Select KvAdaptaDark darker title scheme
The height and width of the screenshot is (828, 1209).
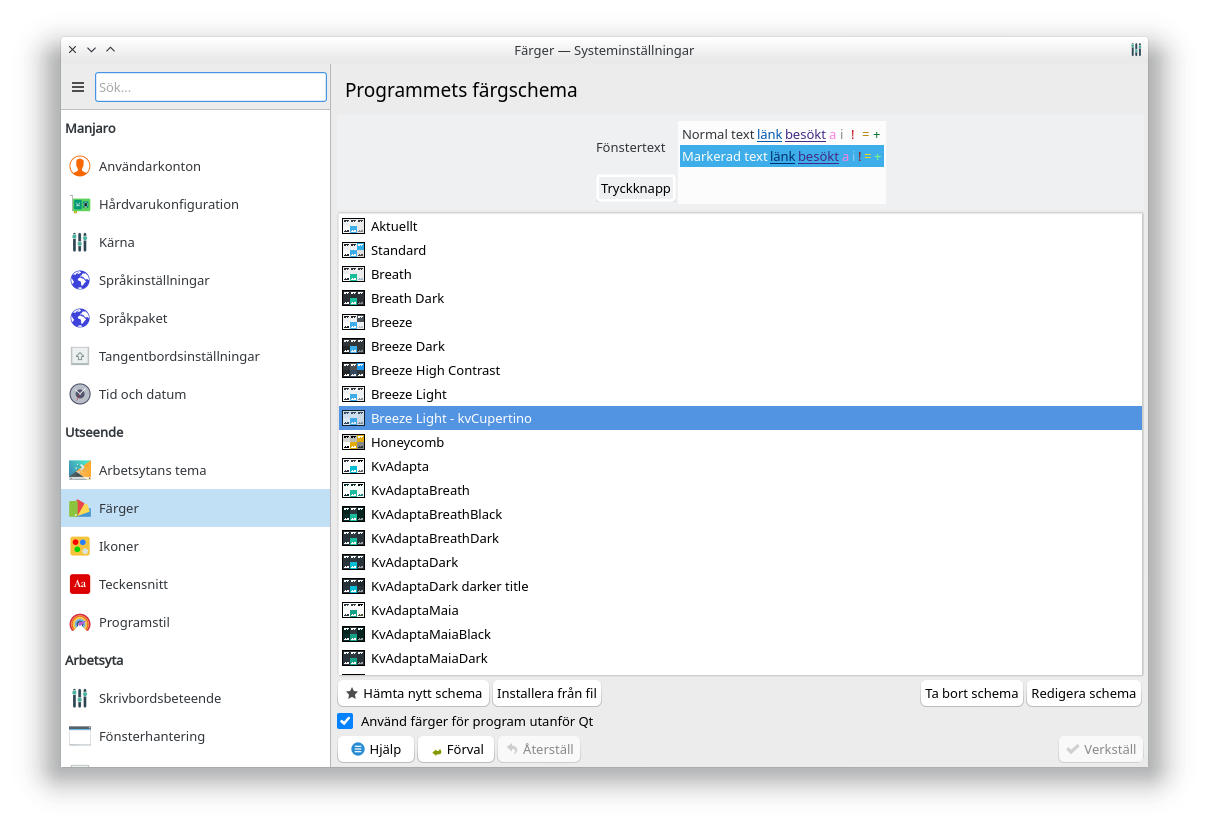coord(740,586)
